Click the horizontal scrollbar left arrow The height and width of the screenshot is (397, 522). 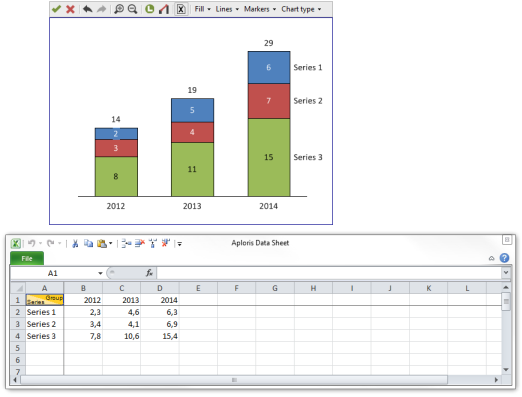point(15,380)
